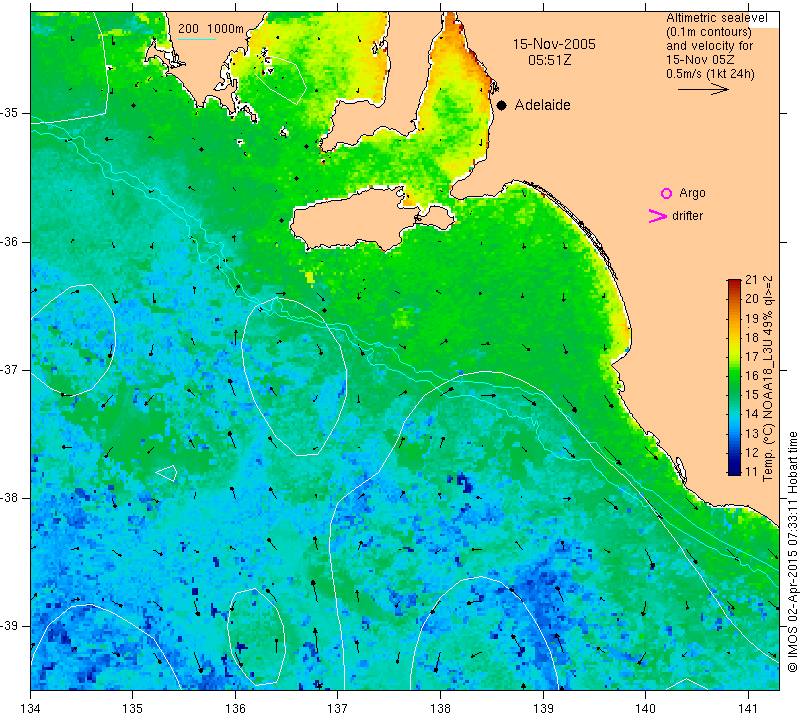Click the 11 value on temperature scale
The height and width of the screenshot is (720, 800).
tap(752, 471)
